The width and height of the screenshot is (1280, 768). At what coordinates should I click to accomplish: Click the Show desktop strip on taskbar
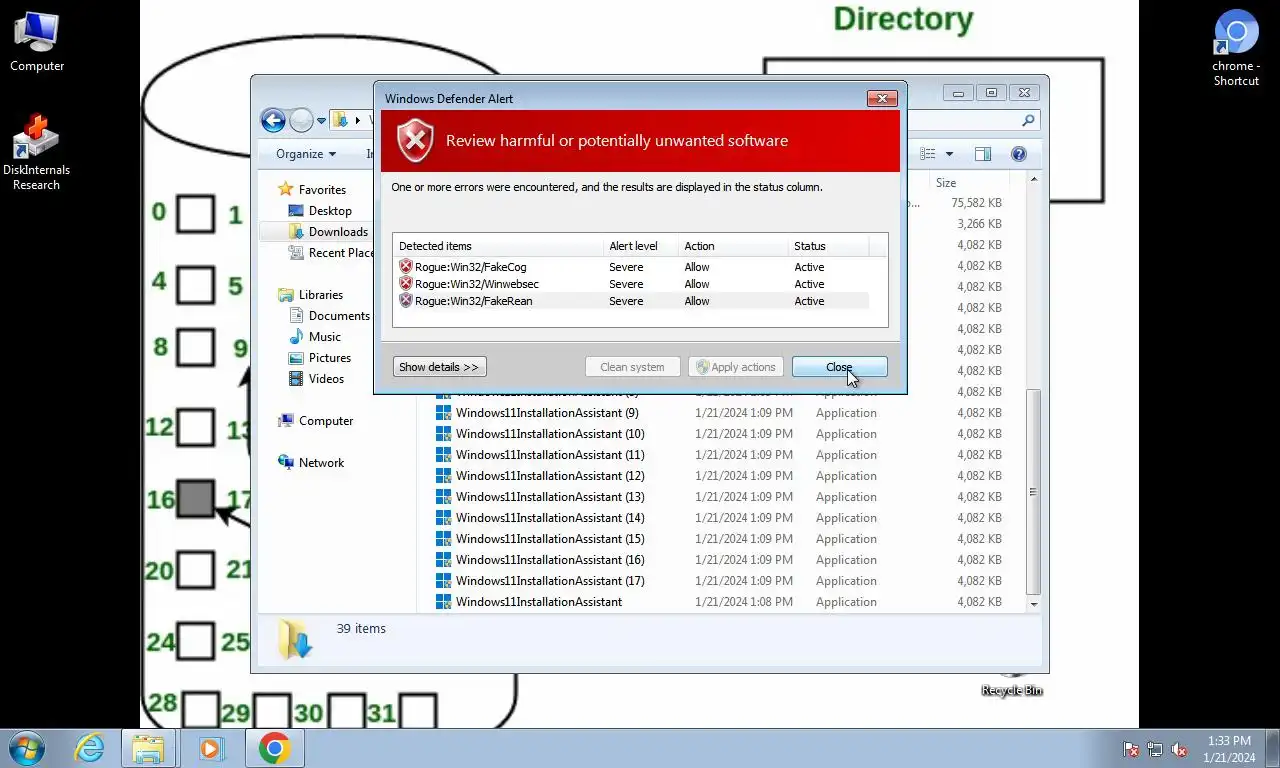click(1272, 748)
